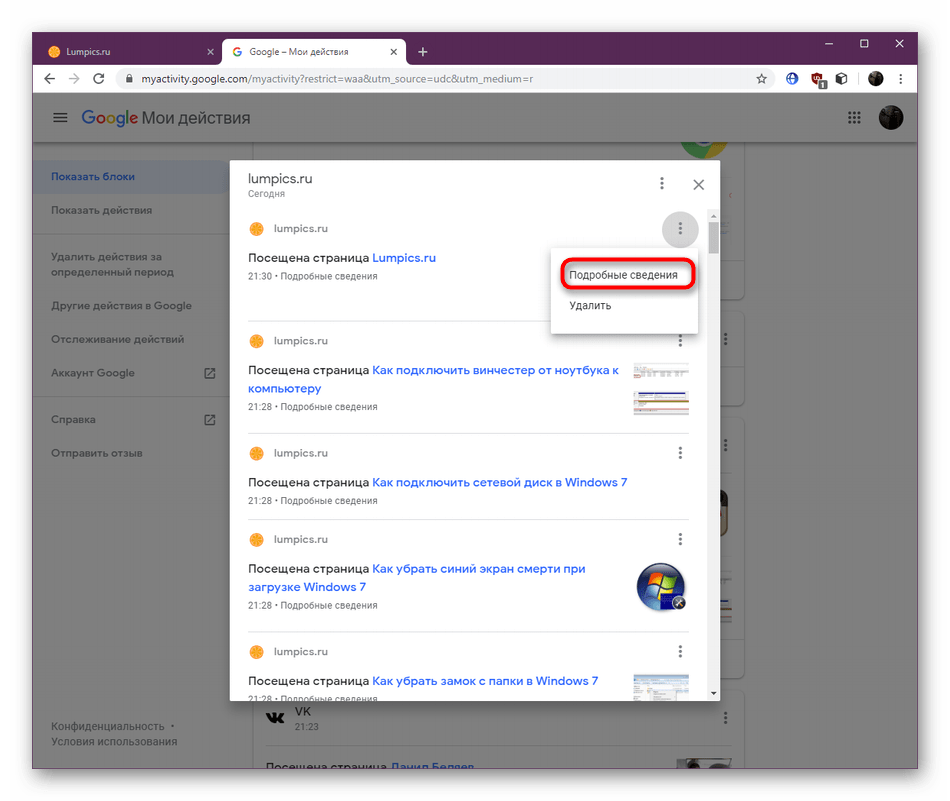Select Показать действия in sidebar

click(130, 210)
